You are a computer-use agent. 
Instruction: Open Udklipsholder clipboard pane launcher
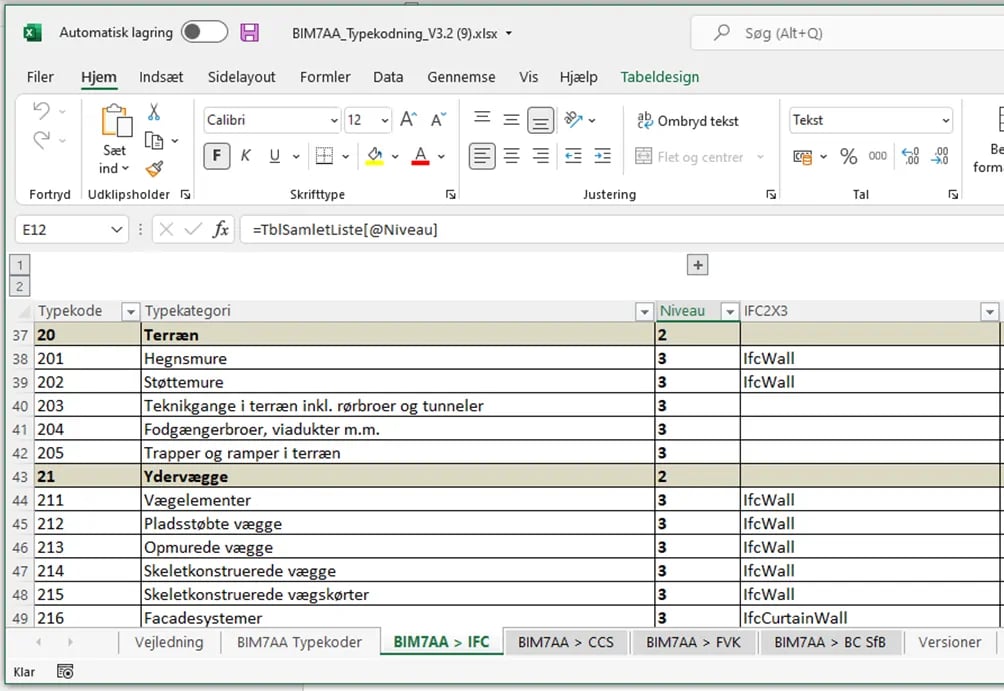pyautogui.click(x=185, y=194)
